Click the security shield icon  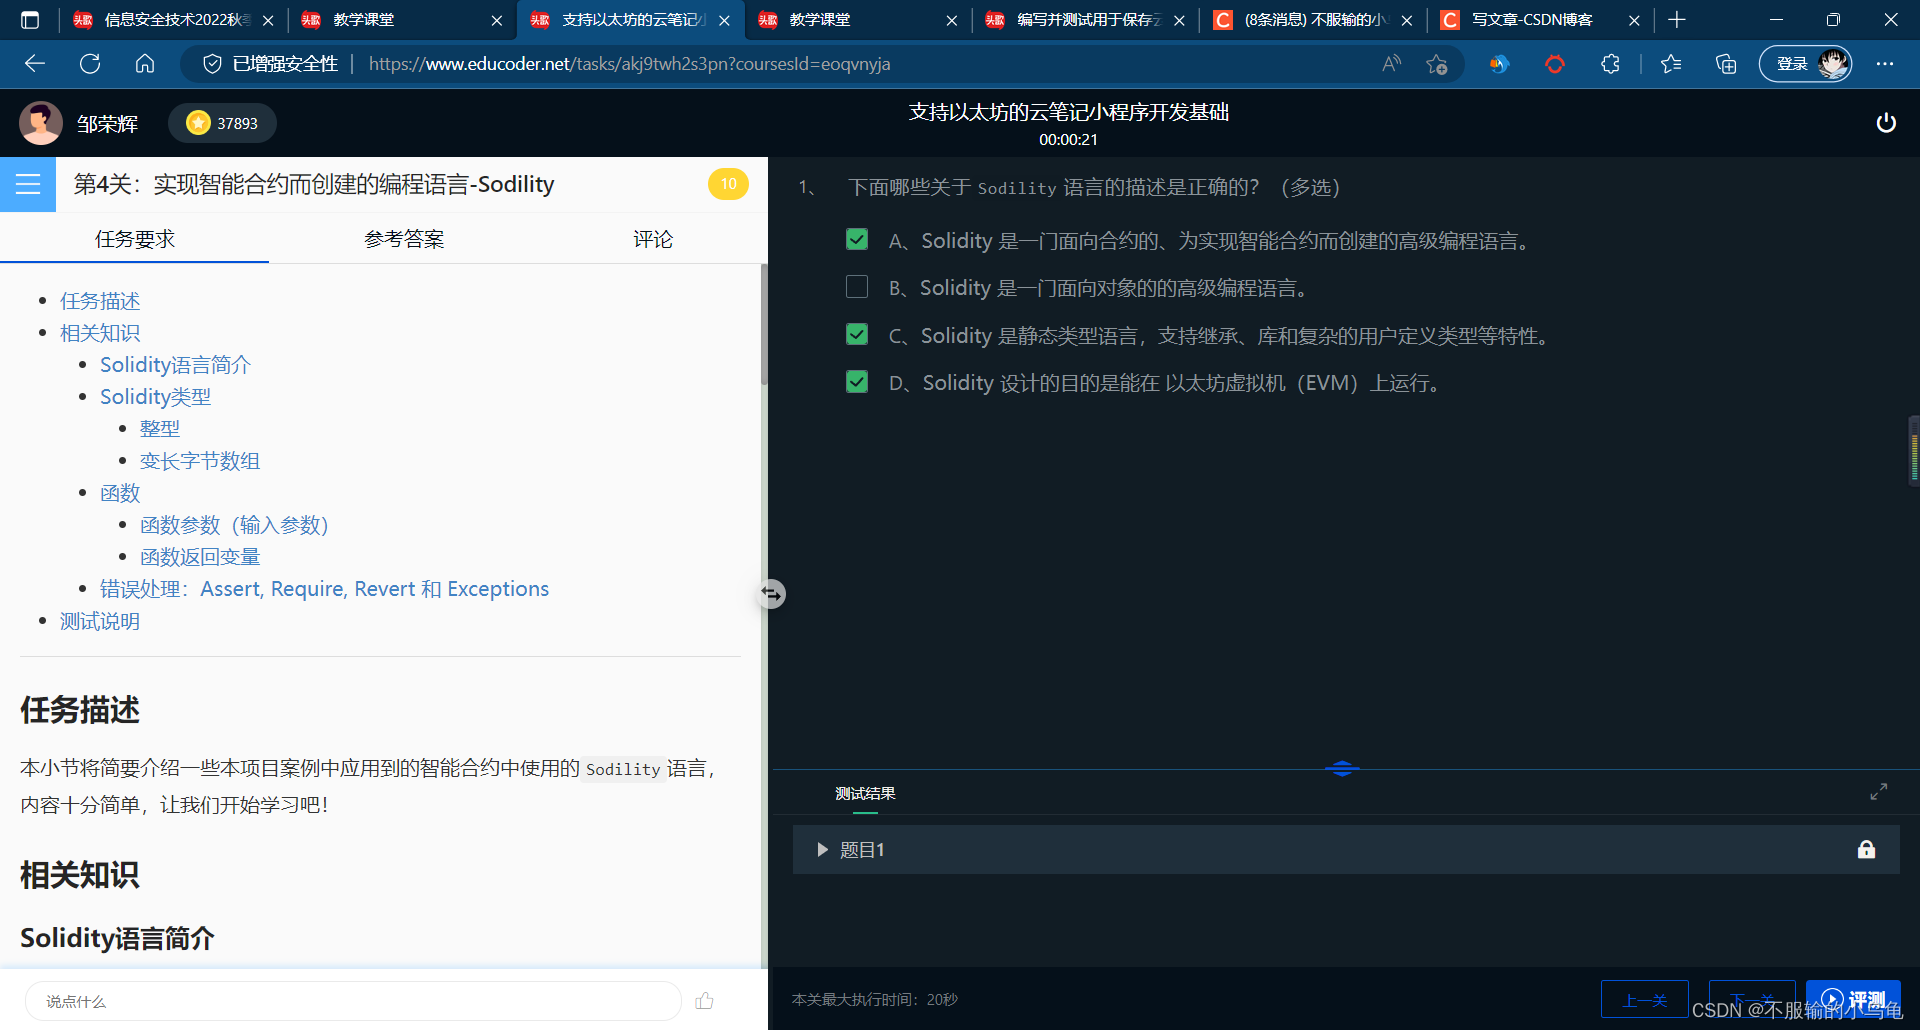click(212, 64)
